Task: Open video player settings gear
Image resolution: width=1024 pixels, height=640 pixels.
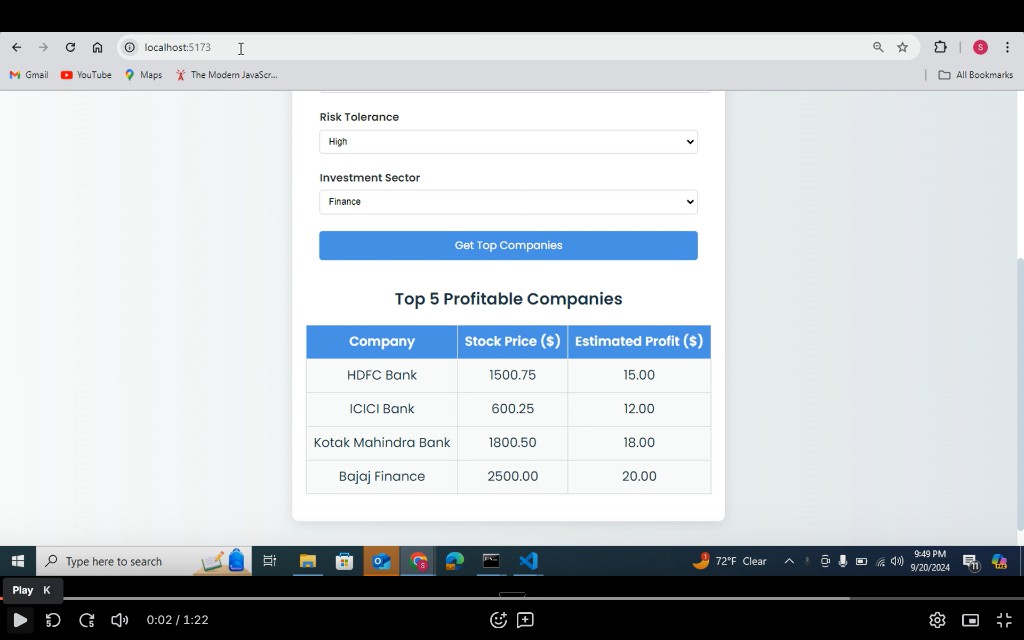Action: tap(937, 620)
